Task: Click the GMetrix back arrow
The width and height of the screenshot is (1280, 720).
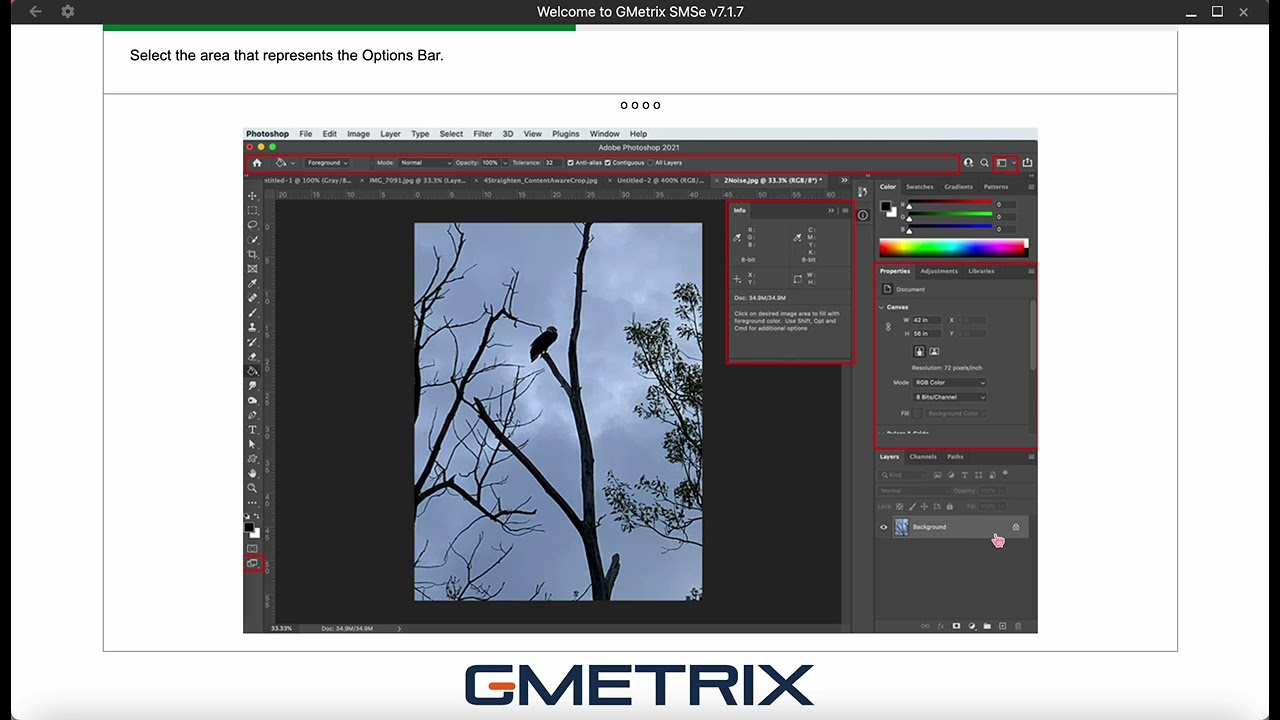Action: 35,12
